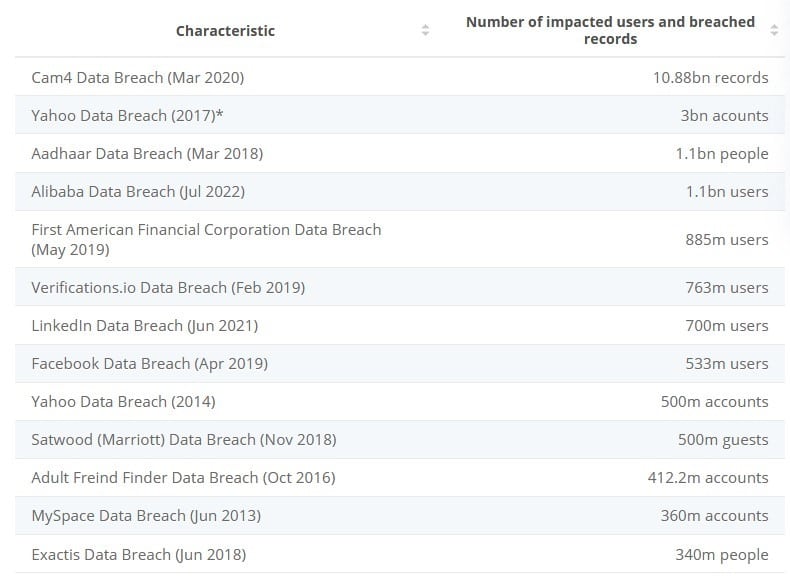Select 'Satwood (Marriott) Data Breach (Nov 2018)' label

coord(184,439)
